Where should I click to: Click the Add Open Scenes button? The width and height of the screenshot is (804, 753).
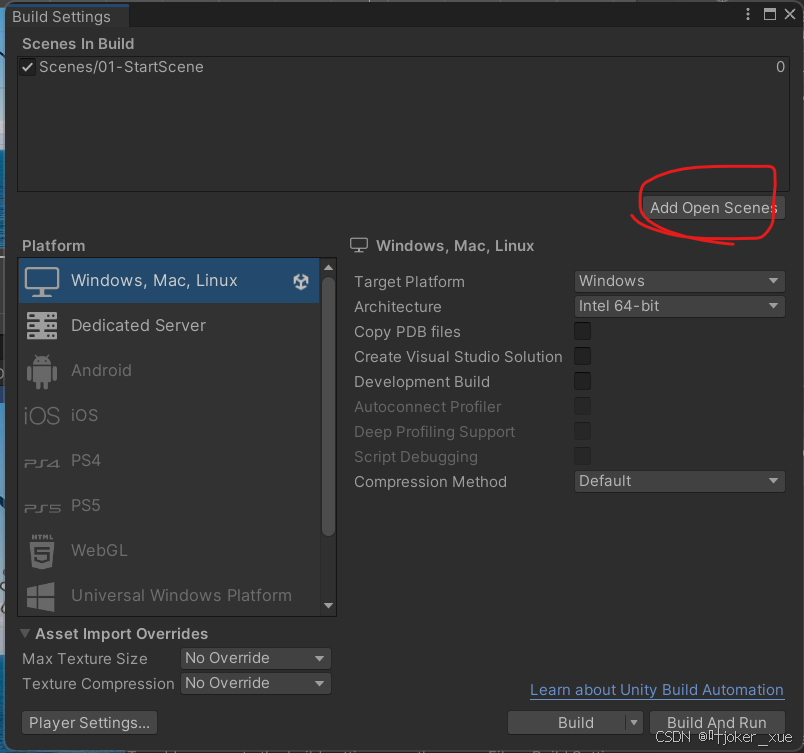[714, 208]
